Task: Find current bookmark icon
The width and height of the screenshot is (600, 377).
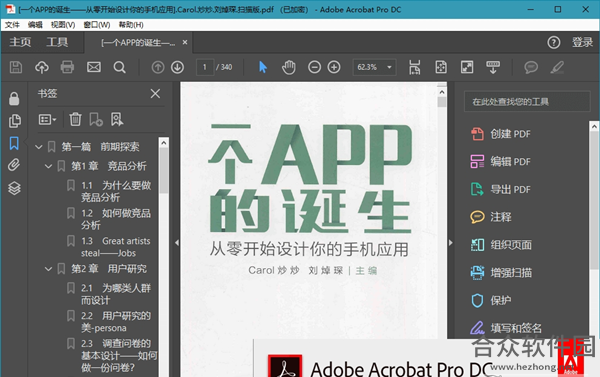Action: (117, 119)
